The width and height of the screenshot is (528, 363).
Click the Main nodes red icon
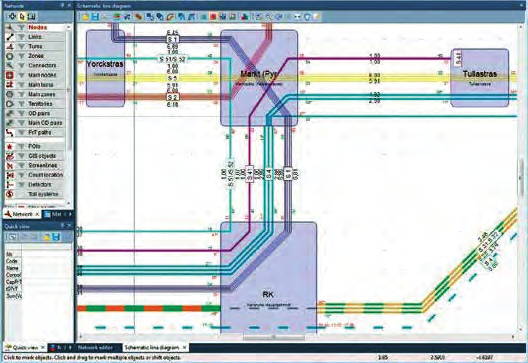coord(10,75)
